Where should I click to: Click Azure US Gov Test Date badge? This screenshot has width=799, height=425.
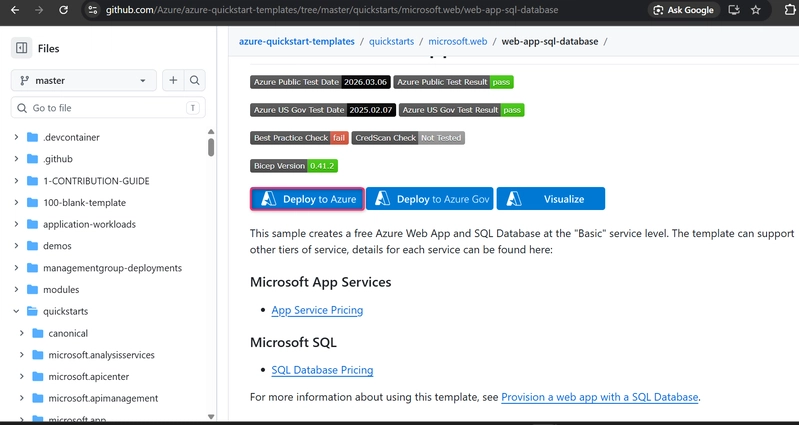323,110
